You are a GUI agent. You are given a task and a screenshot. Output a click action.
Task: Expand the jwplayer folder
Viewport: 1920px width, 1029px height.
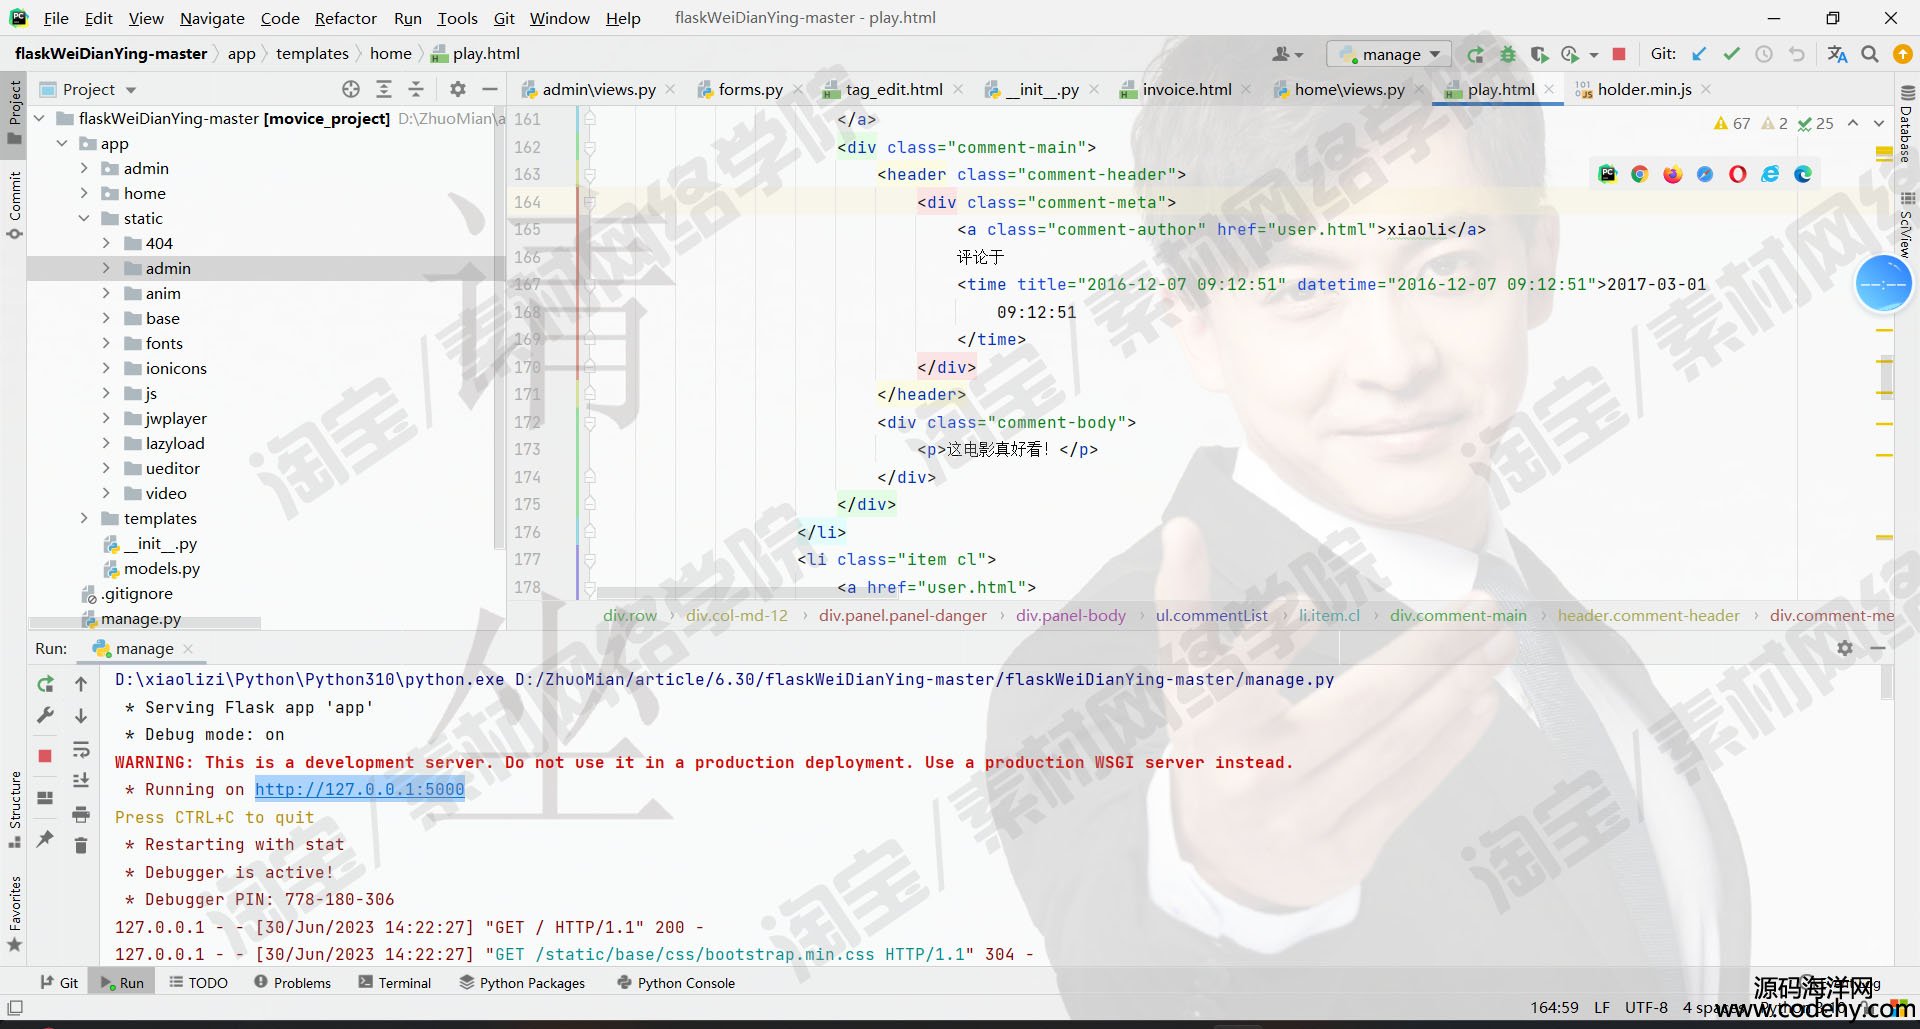tap(106, 419)
